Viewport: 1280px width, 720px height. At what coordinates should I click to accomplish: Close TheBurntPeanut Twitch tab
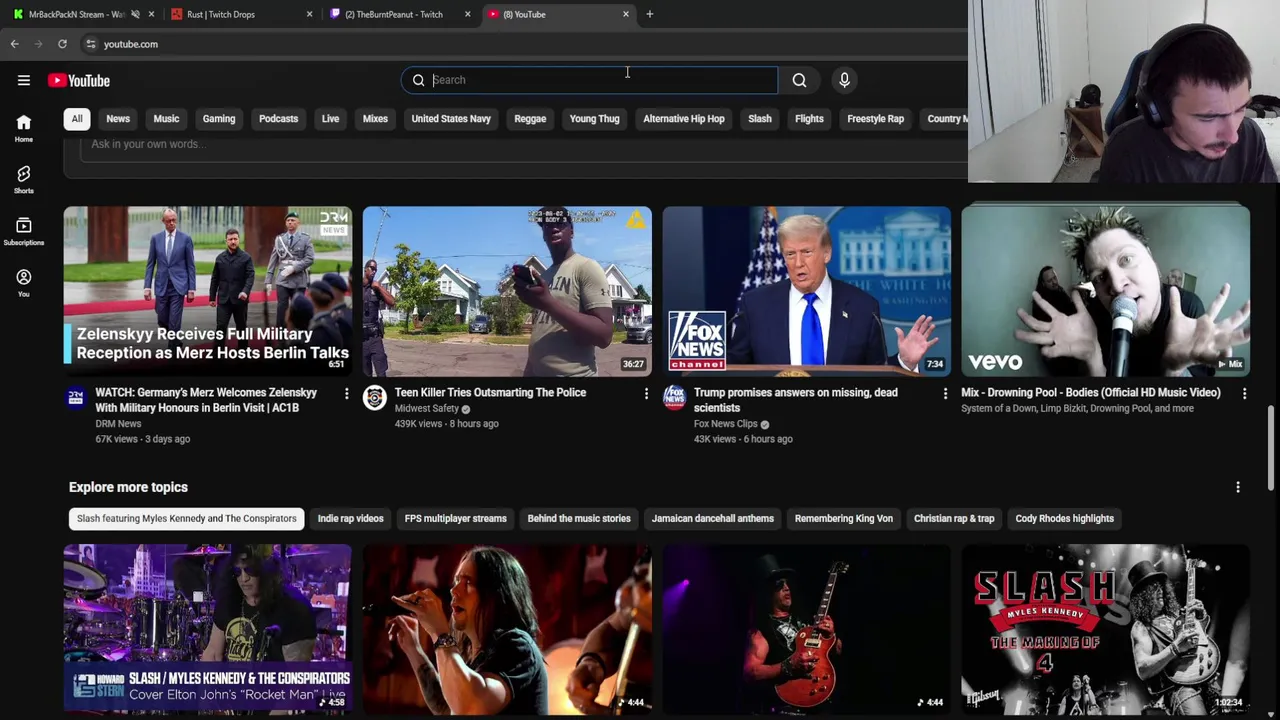467,14
